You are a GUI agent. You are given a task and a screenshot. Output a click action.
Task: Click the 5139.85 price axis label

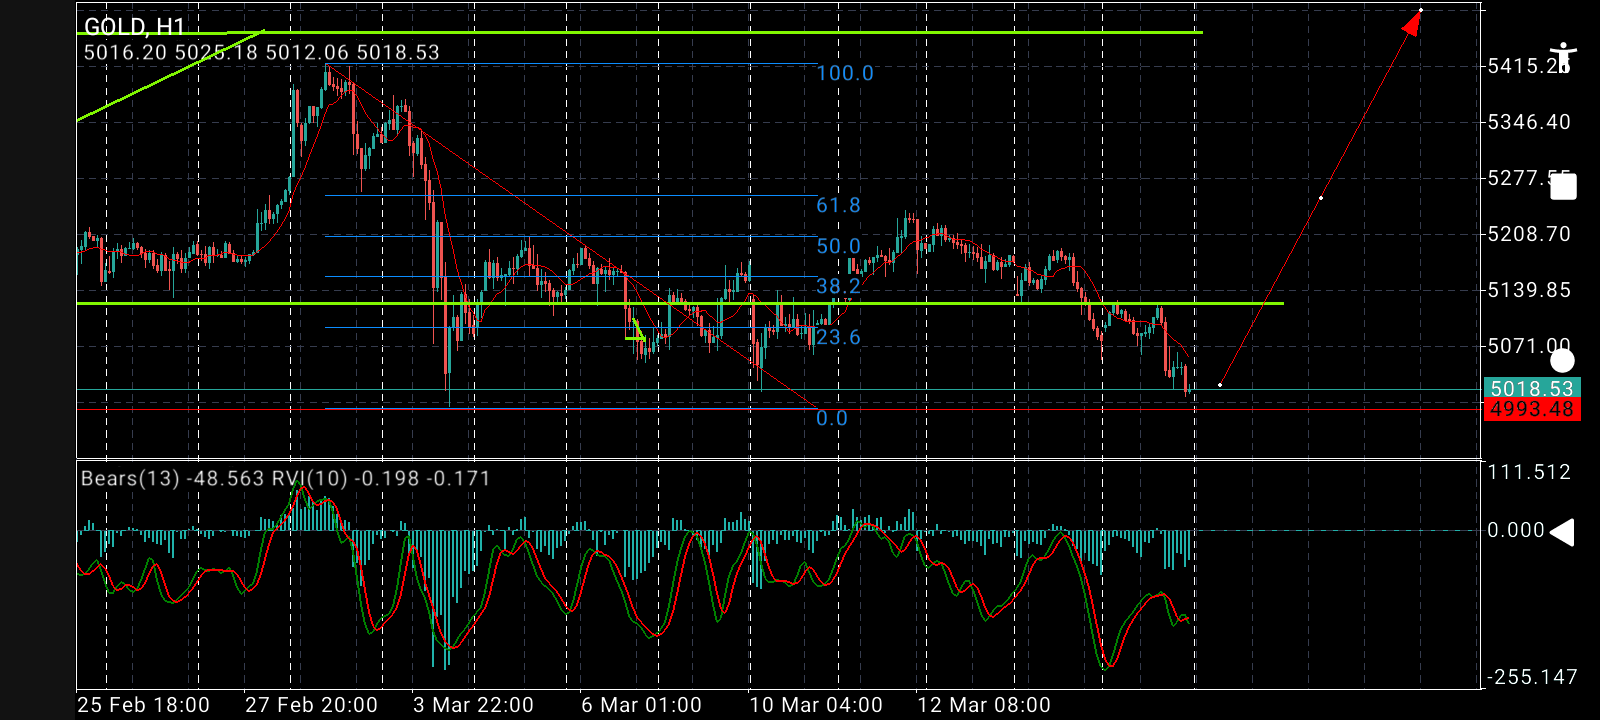pyautogui.click(x=1529, y=290)
